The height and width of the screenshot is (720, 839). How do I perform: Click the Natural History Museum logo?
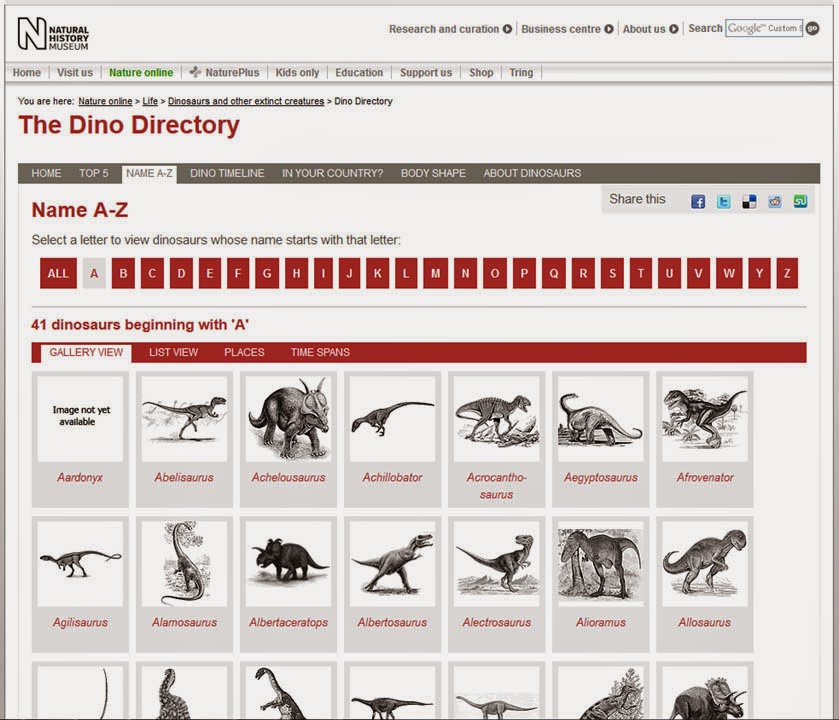pos(52,34)
